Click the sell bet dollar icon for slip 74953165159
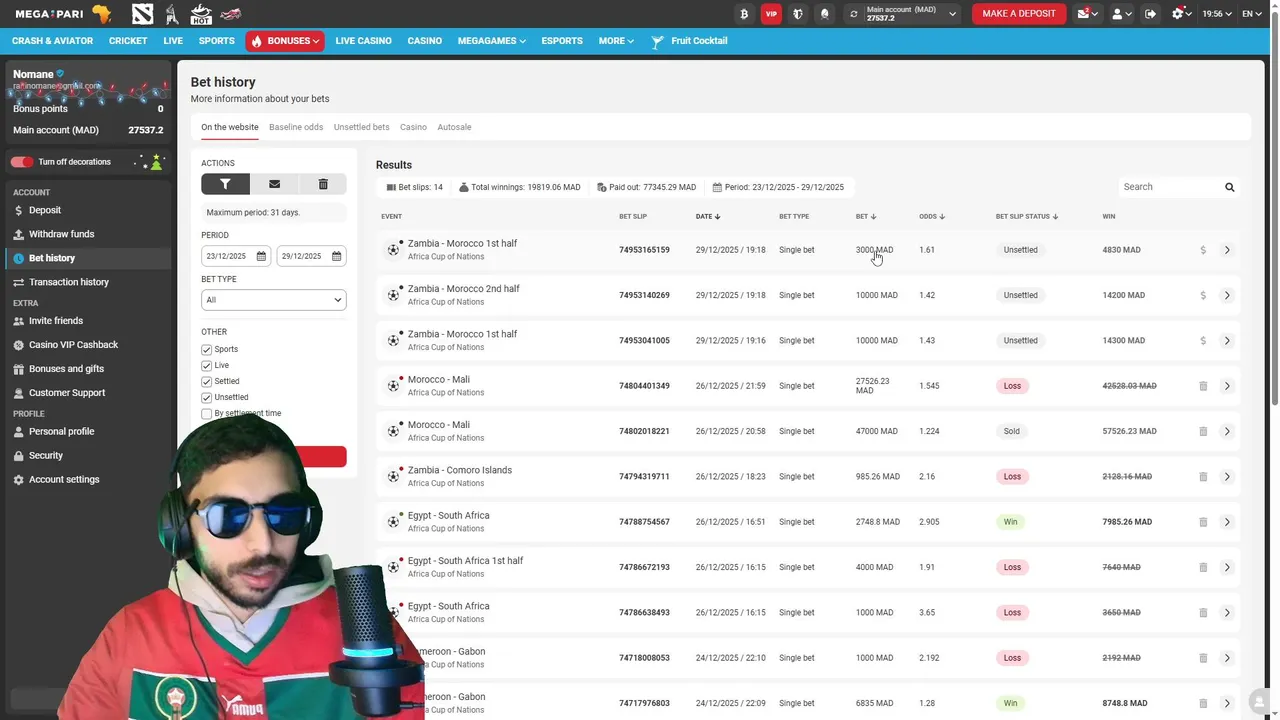This screenshot has width=1280, height=720. click(x=1203, y=250)
